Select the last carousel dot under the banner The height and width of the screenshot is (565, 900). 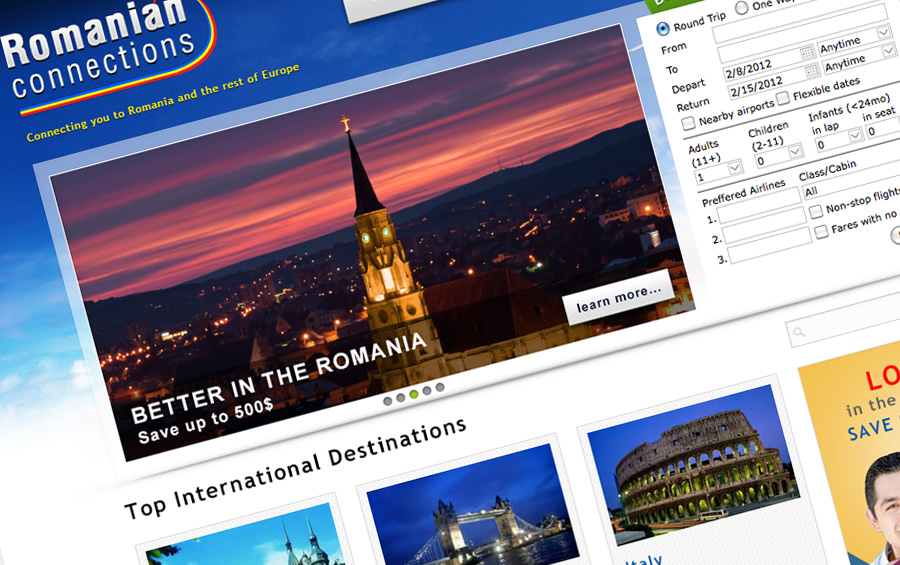pos(440,388)
